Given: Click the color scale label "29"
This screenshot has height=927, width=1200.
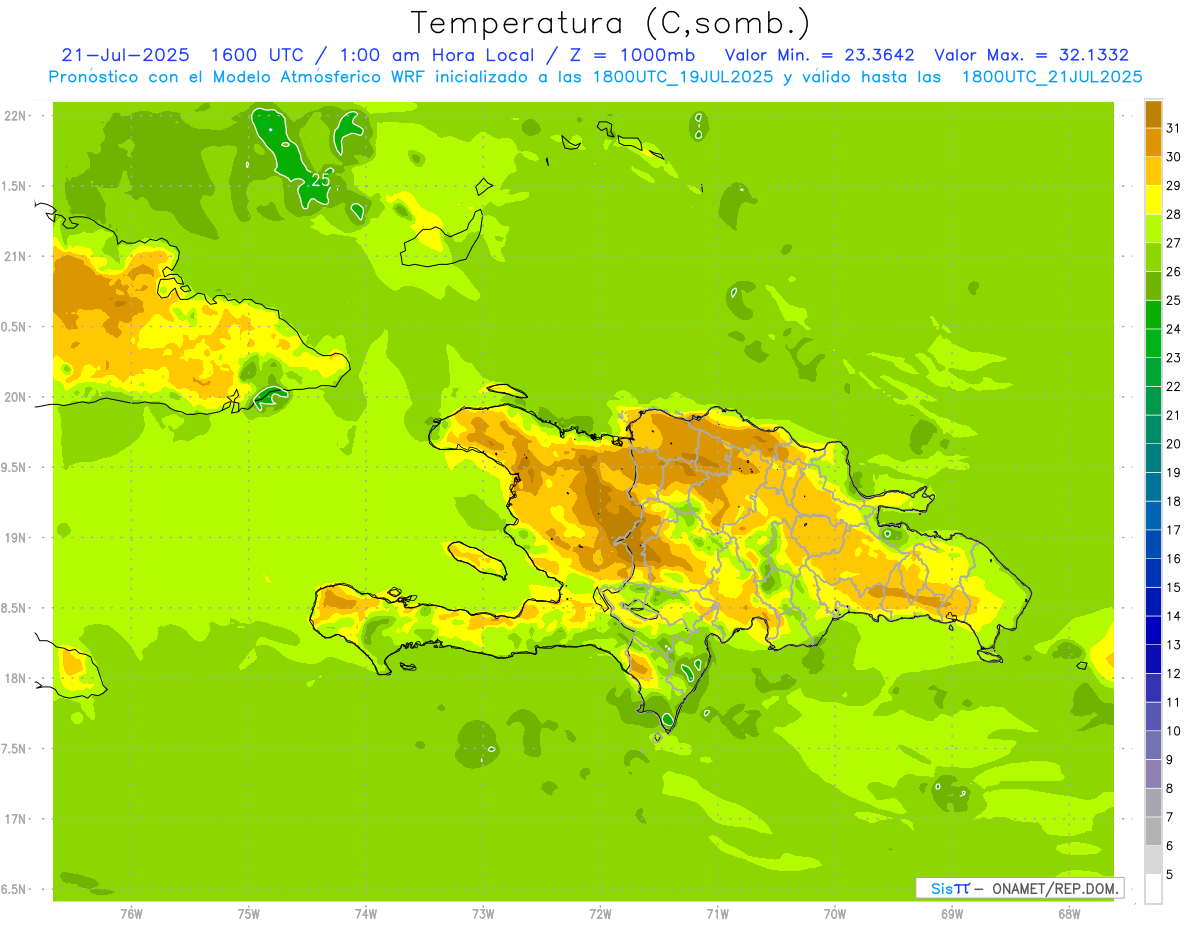Looking at the screenshot, I should point(1173,186).
